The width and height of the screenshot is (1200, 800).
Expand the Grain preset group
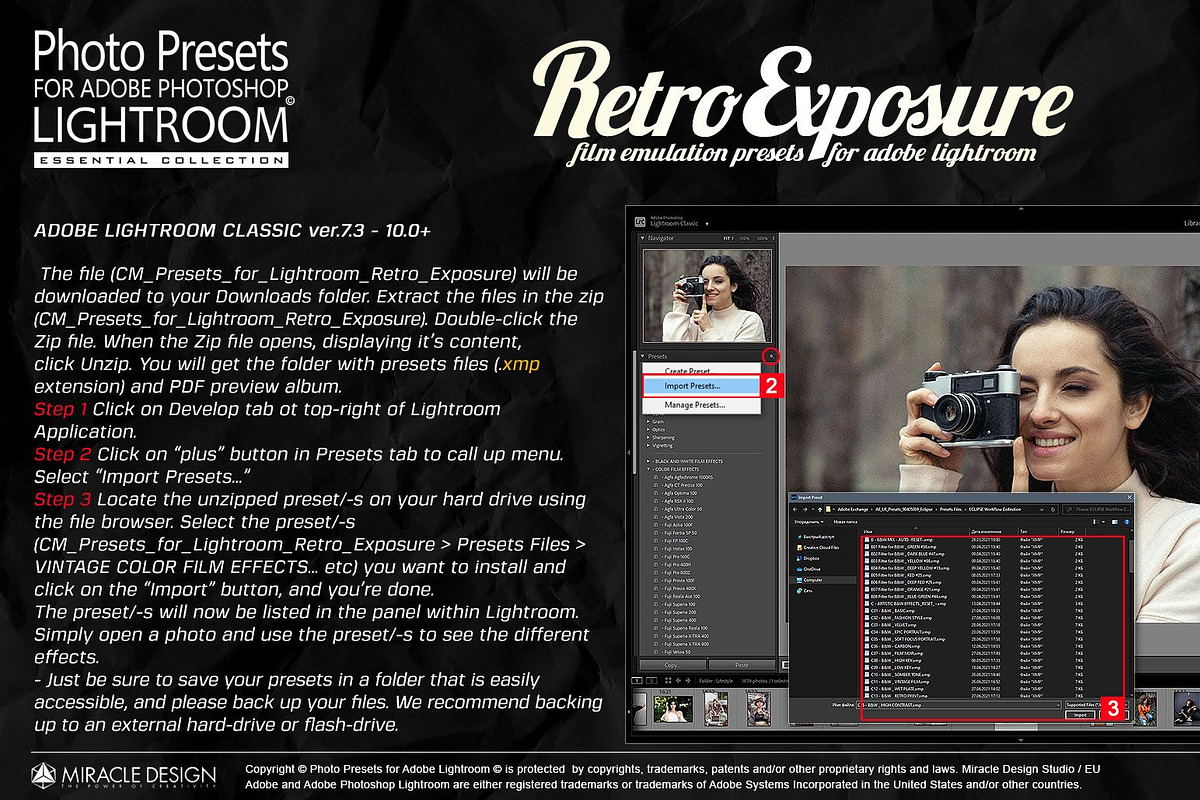click(x=659, y=421)
